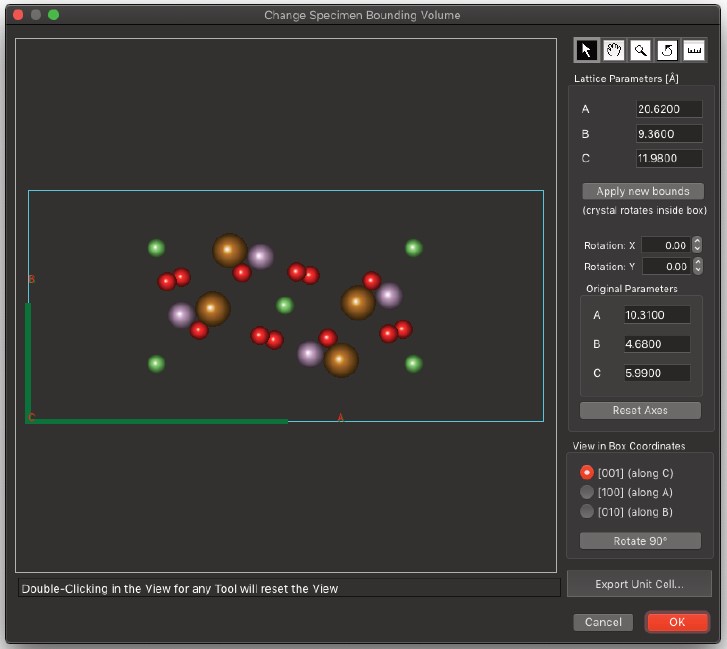727x649 pixels.
Task: Cancel the bounding volume dialog
Action: (603, 622)
